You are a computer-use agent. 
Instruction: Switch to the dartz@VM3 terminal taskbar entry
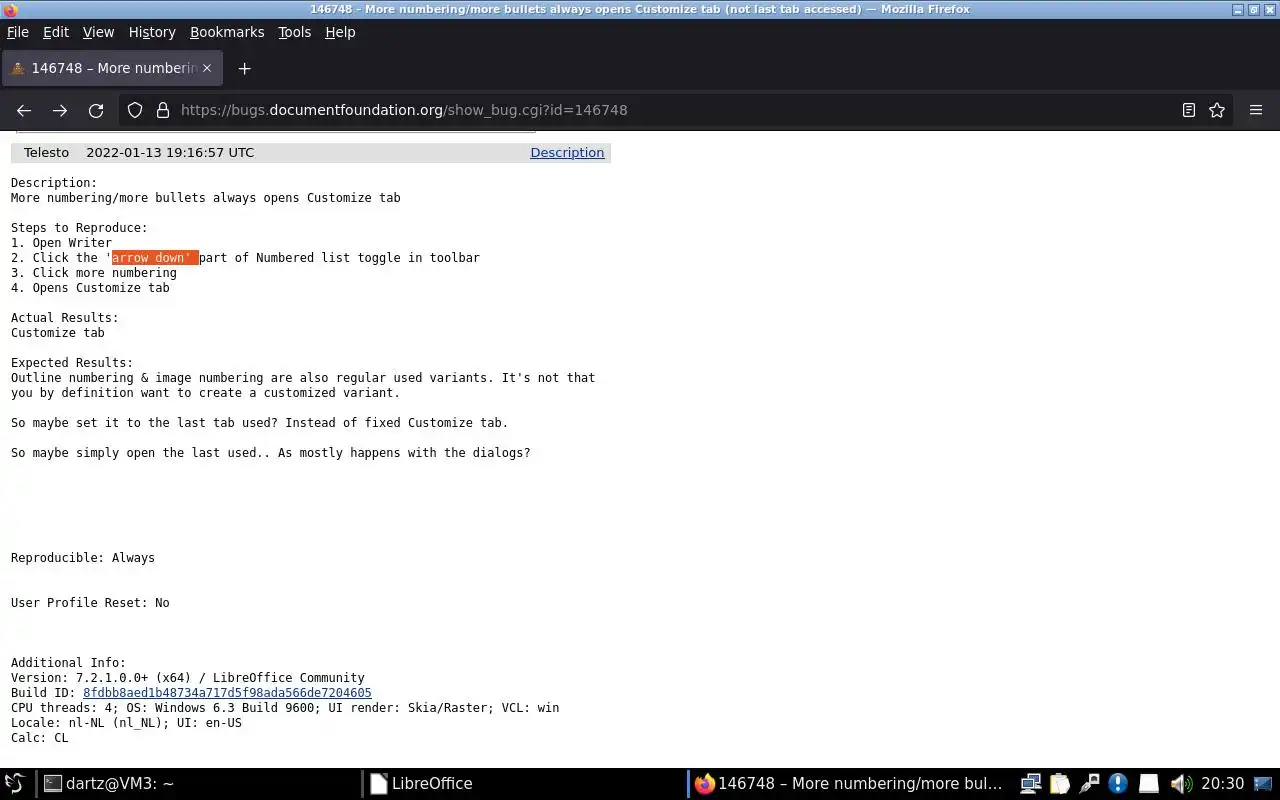coord(198,784)
